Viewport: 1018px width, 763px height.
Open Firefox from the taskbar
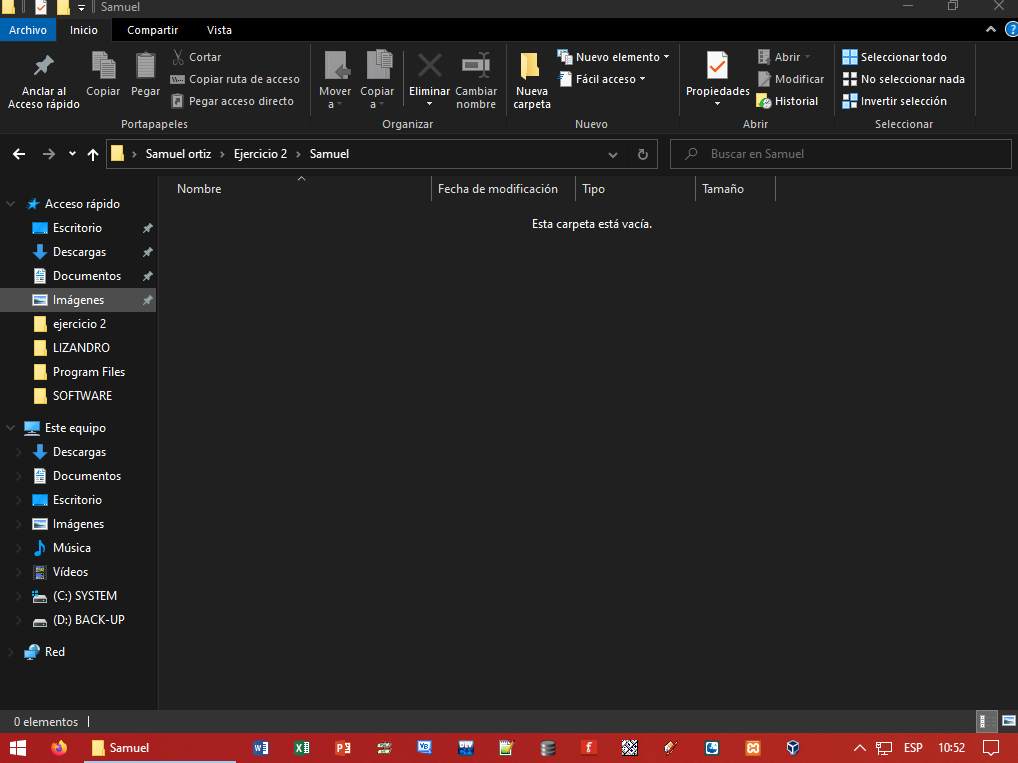click(x=58, y=747)
